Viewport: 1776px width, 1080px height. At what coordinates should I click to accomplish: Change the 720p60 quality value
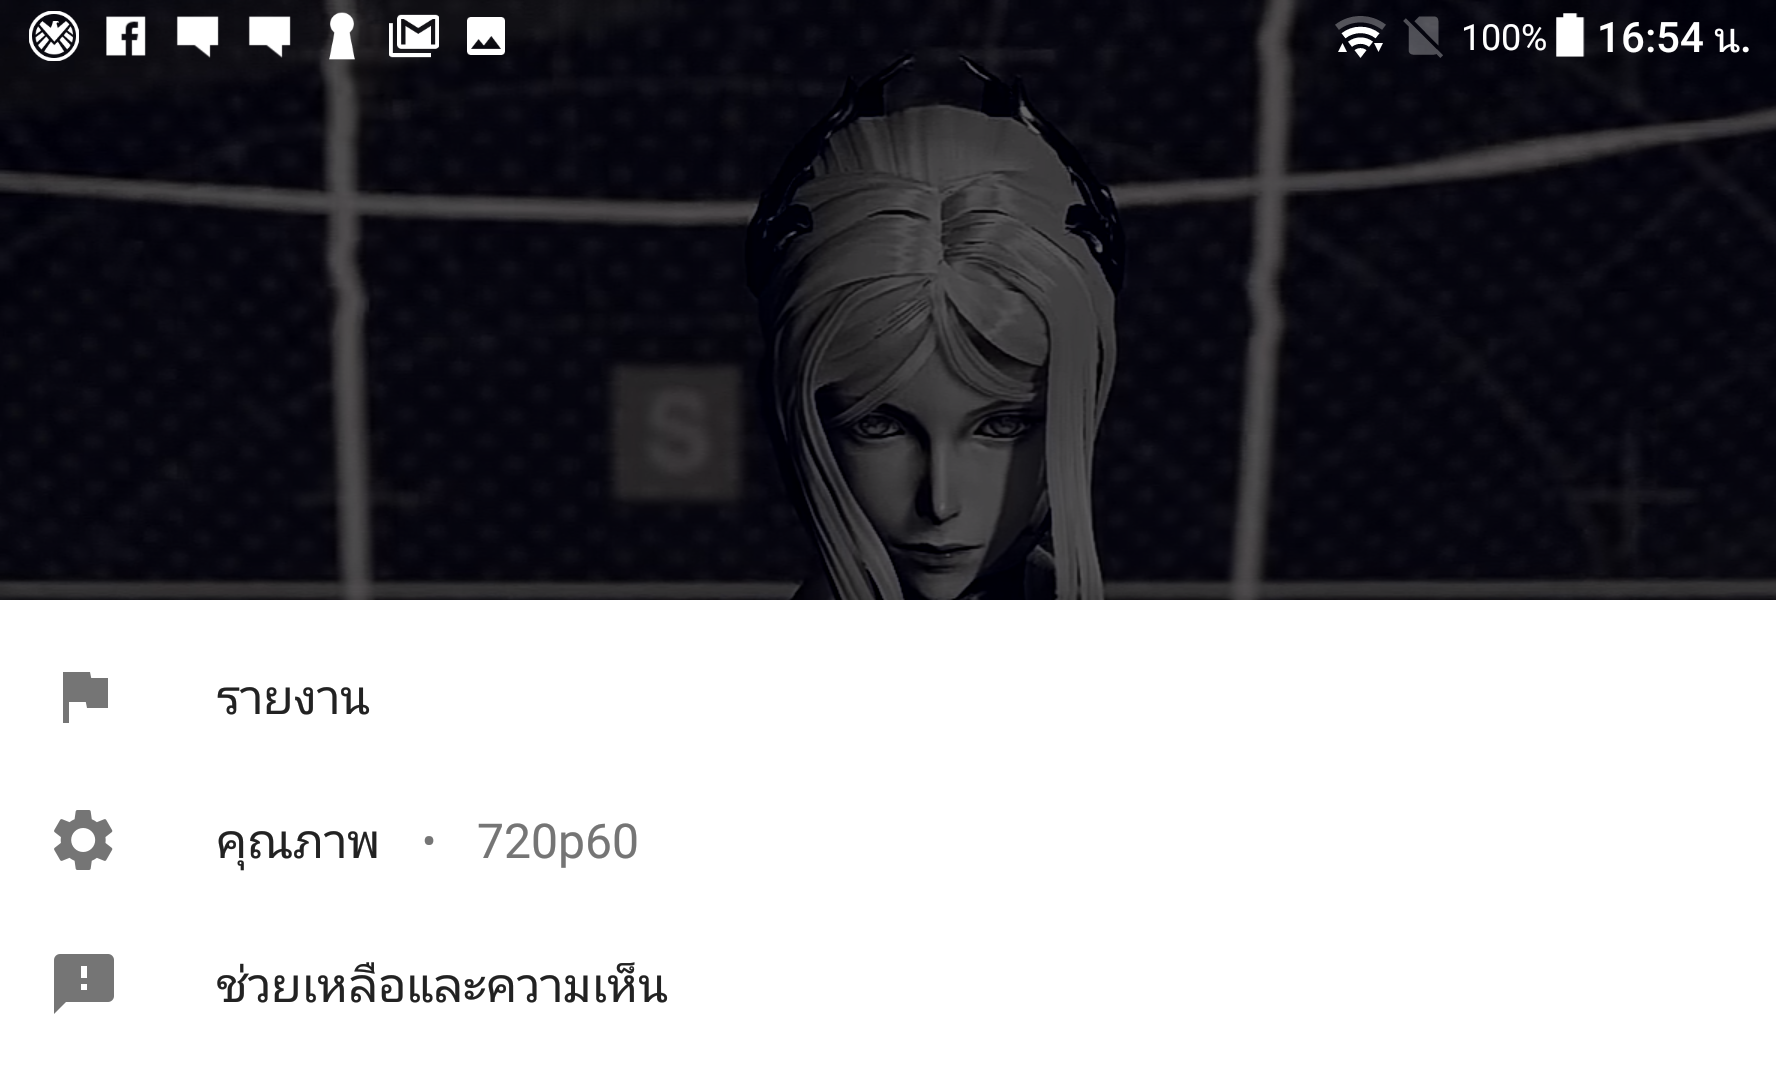coord(557,842)
